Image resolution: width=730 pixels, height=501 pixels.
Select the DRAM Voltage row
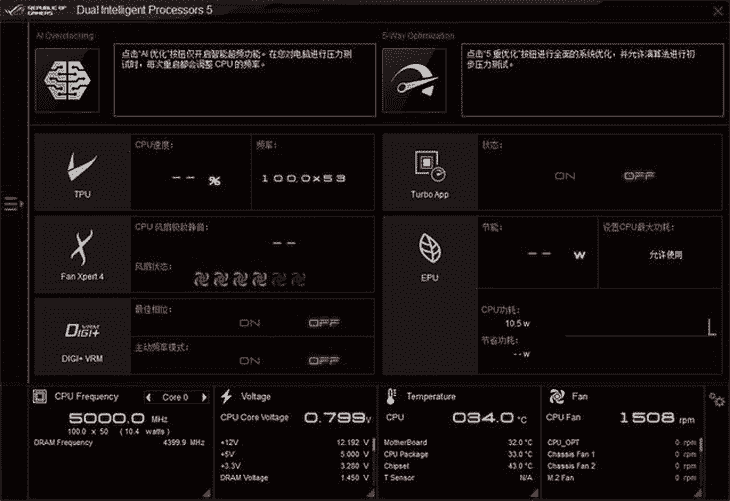[295, 478]
